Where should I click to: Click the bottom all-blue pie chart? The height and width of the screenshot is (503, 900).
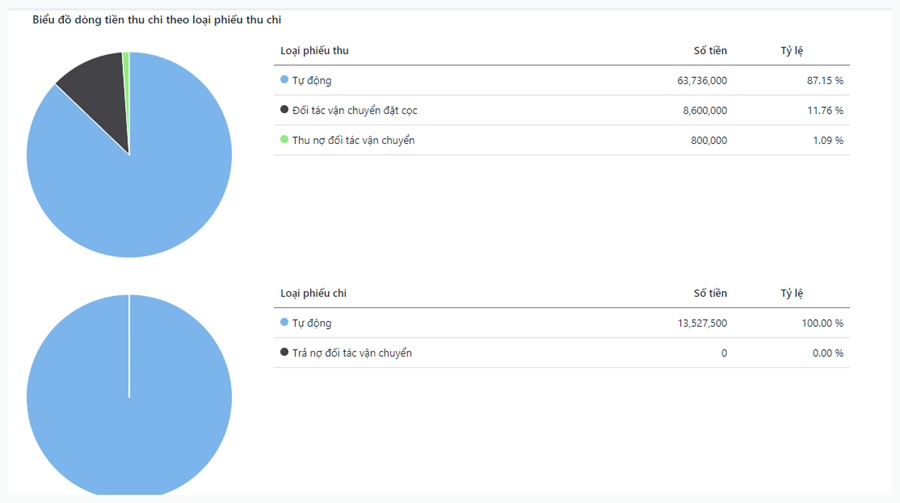pos(129,400)
